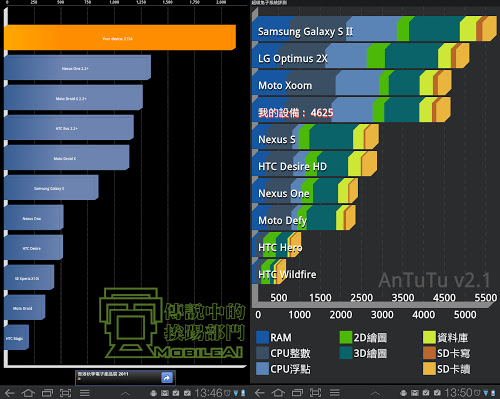Open the 2011 electronics fair ad banner text
The width and height of the screenshot is (500, 399).
pos(118,377)
